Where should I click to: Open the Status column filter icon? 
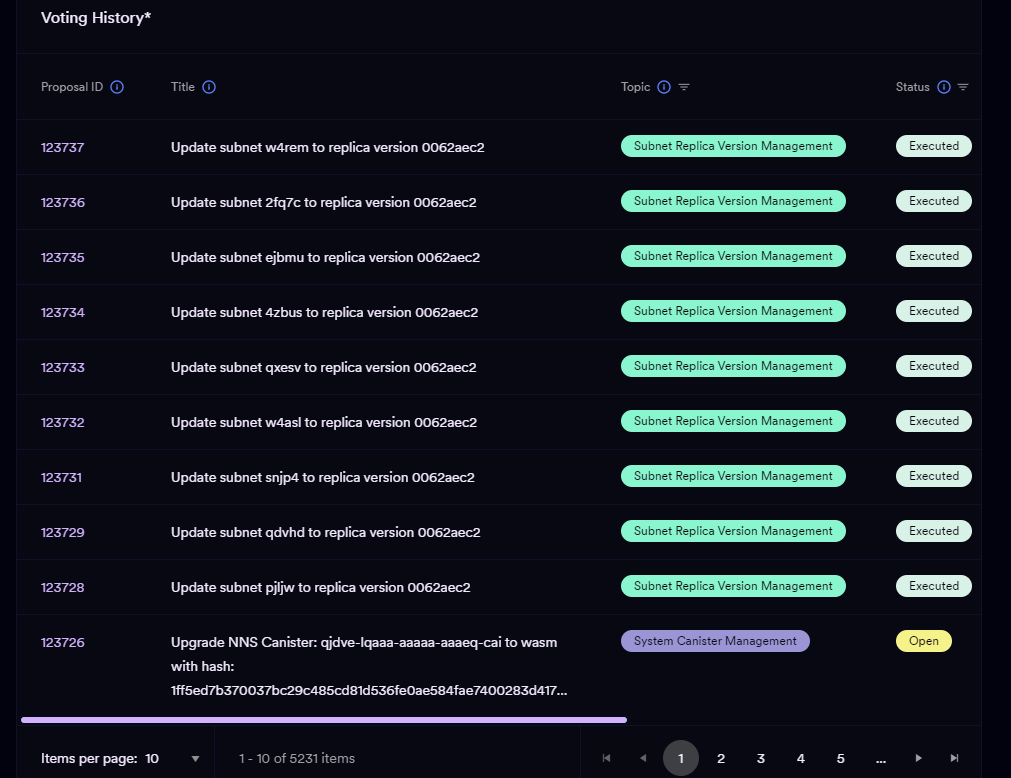tap(963, 87)
